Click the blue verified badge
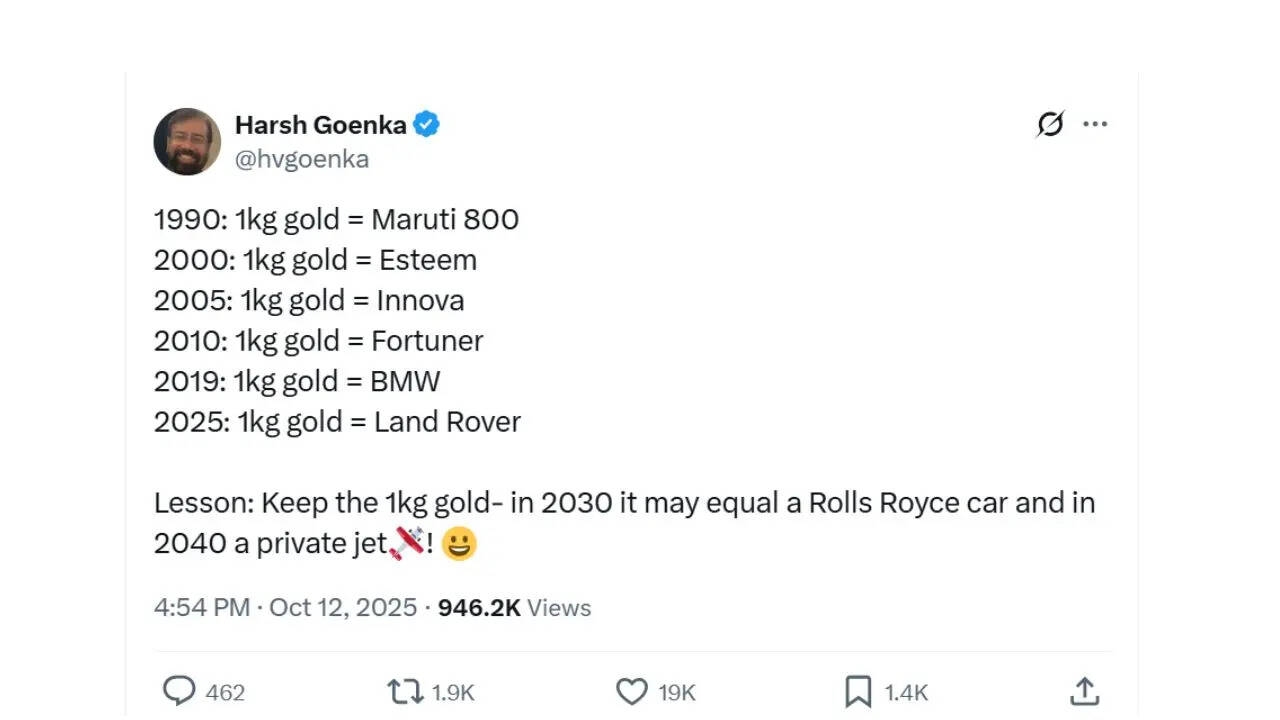 pyautogui.click(x=427, y=125)
